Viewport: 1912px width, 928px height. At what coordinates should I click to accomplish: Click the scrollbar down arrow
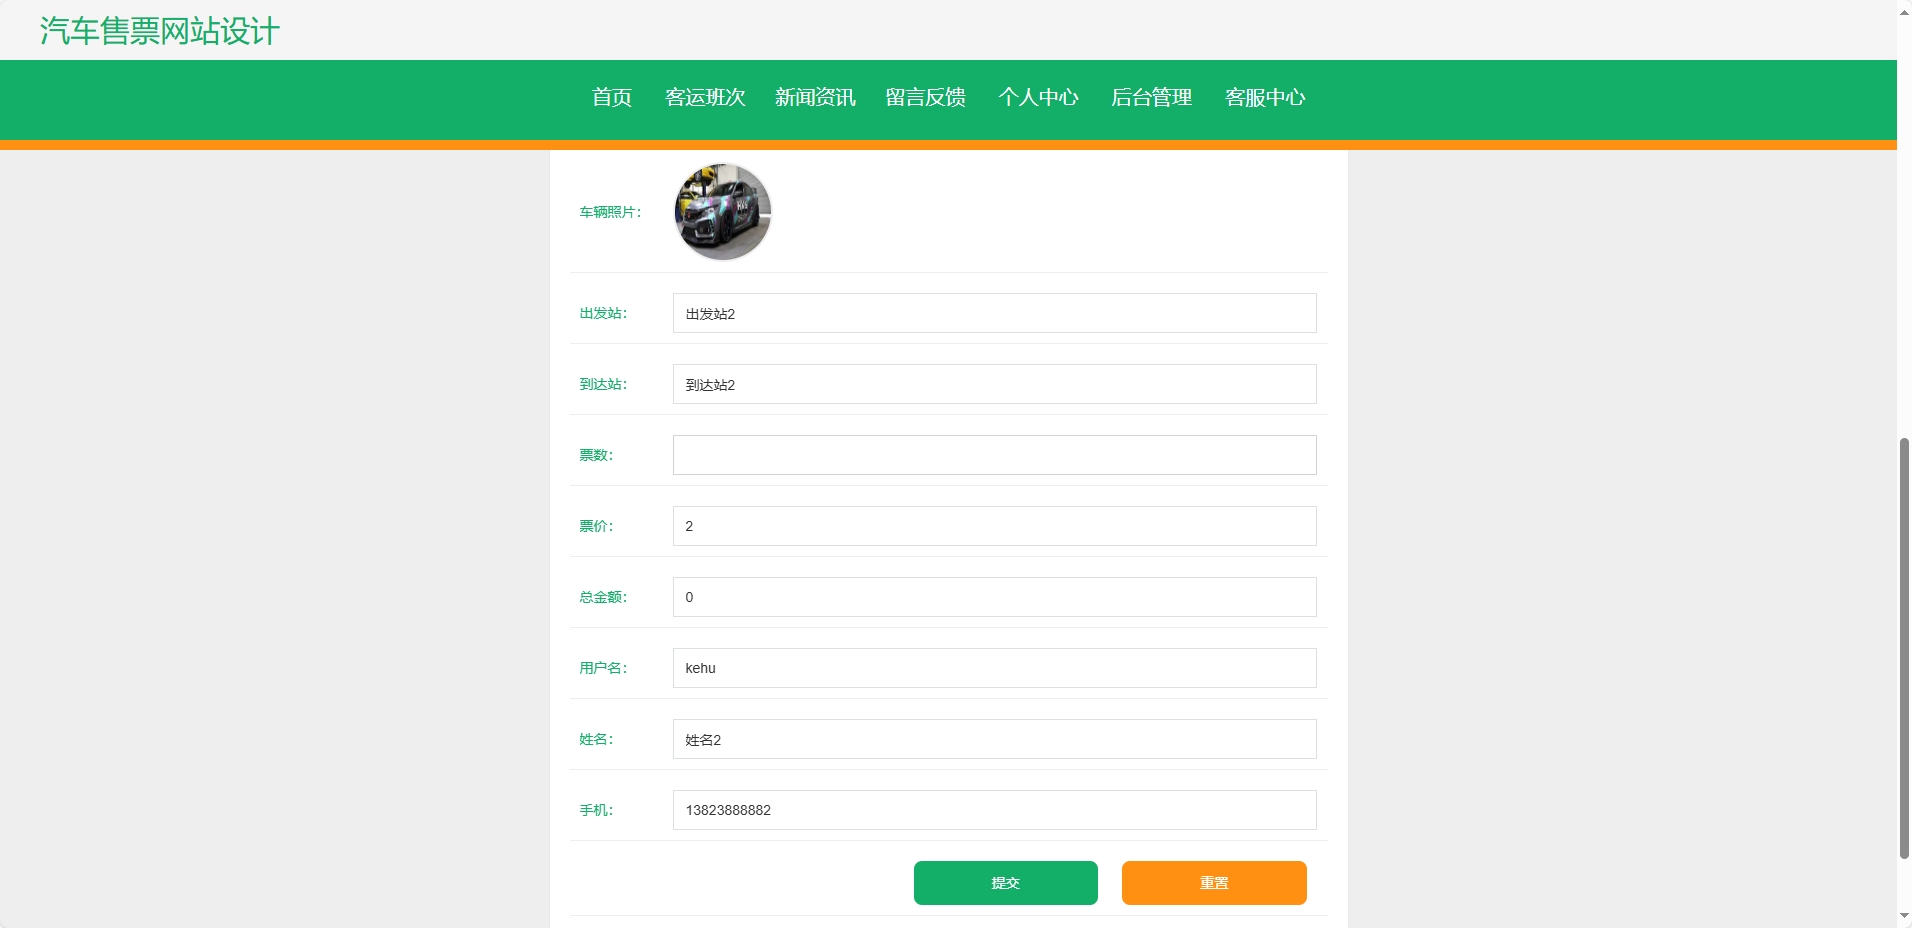1903,918
